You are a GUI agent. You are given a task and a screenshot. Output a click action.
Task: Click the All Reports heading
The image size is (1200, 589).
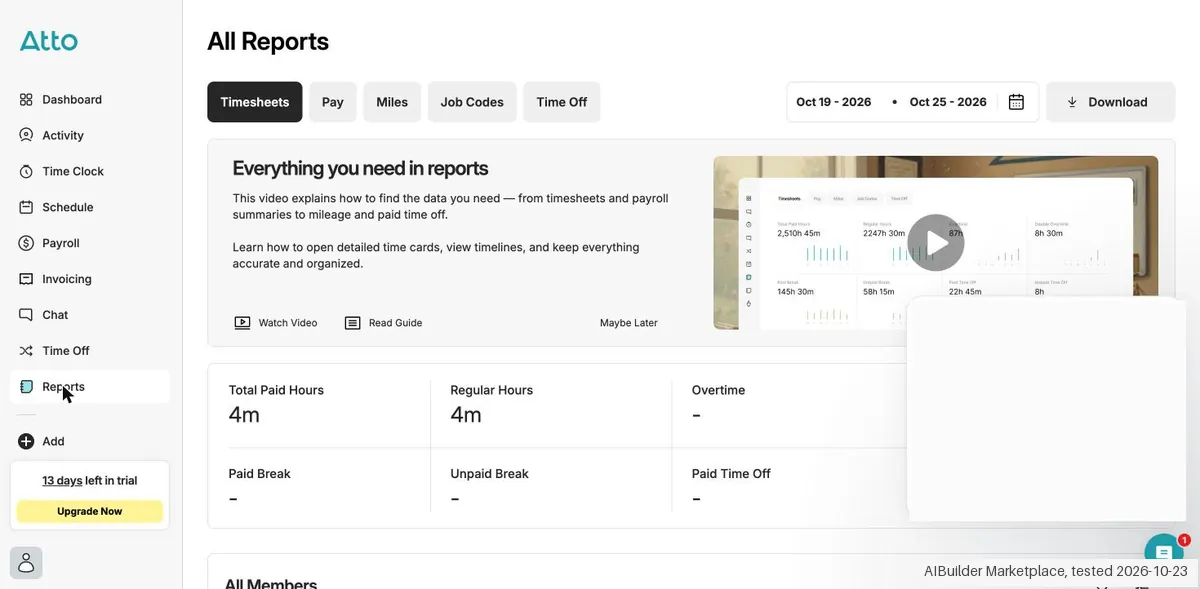pos(268,41)
